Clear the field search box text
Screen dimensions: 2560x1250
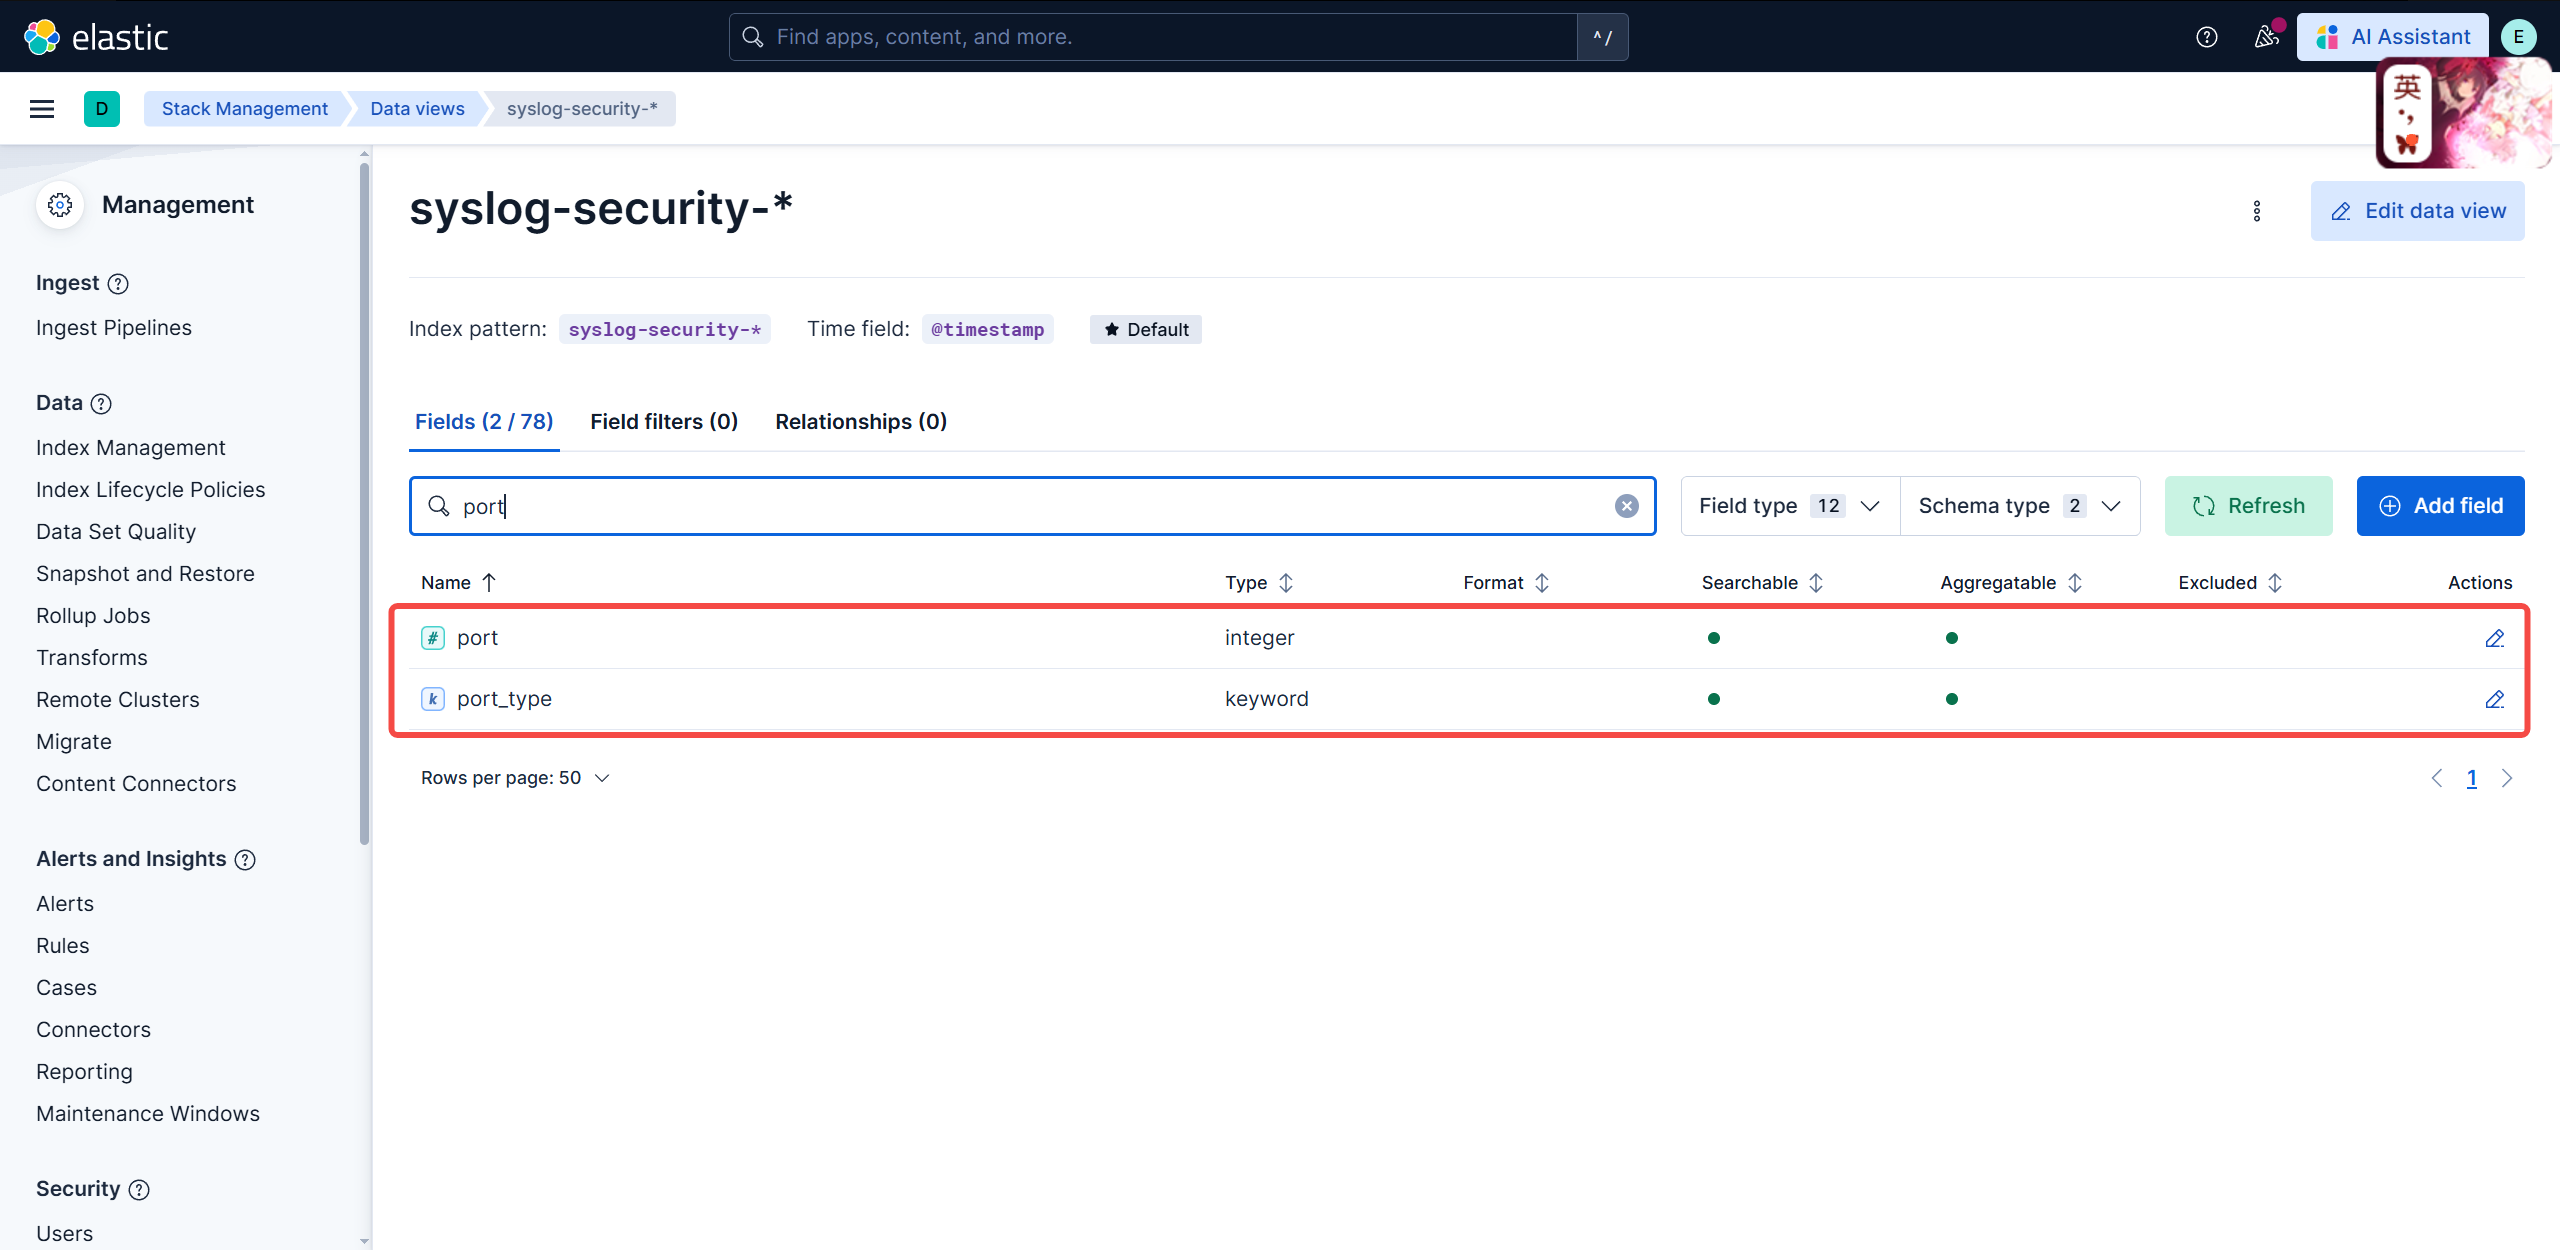click(x=1626, y=506)
